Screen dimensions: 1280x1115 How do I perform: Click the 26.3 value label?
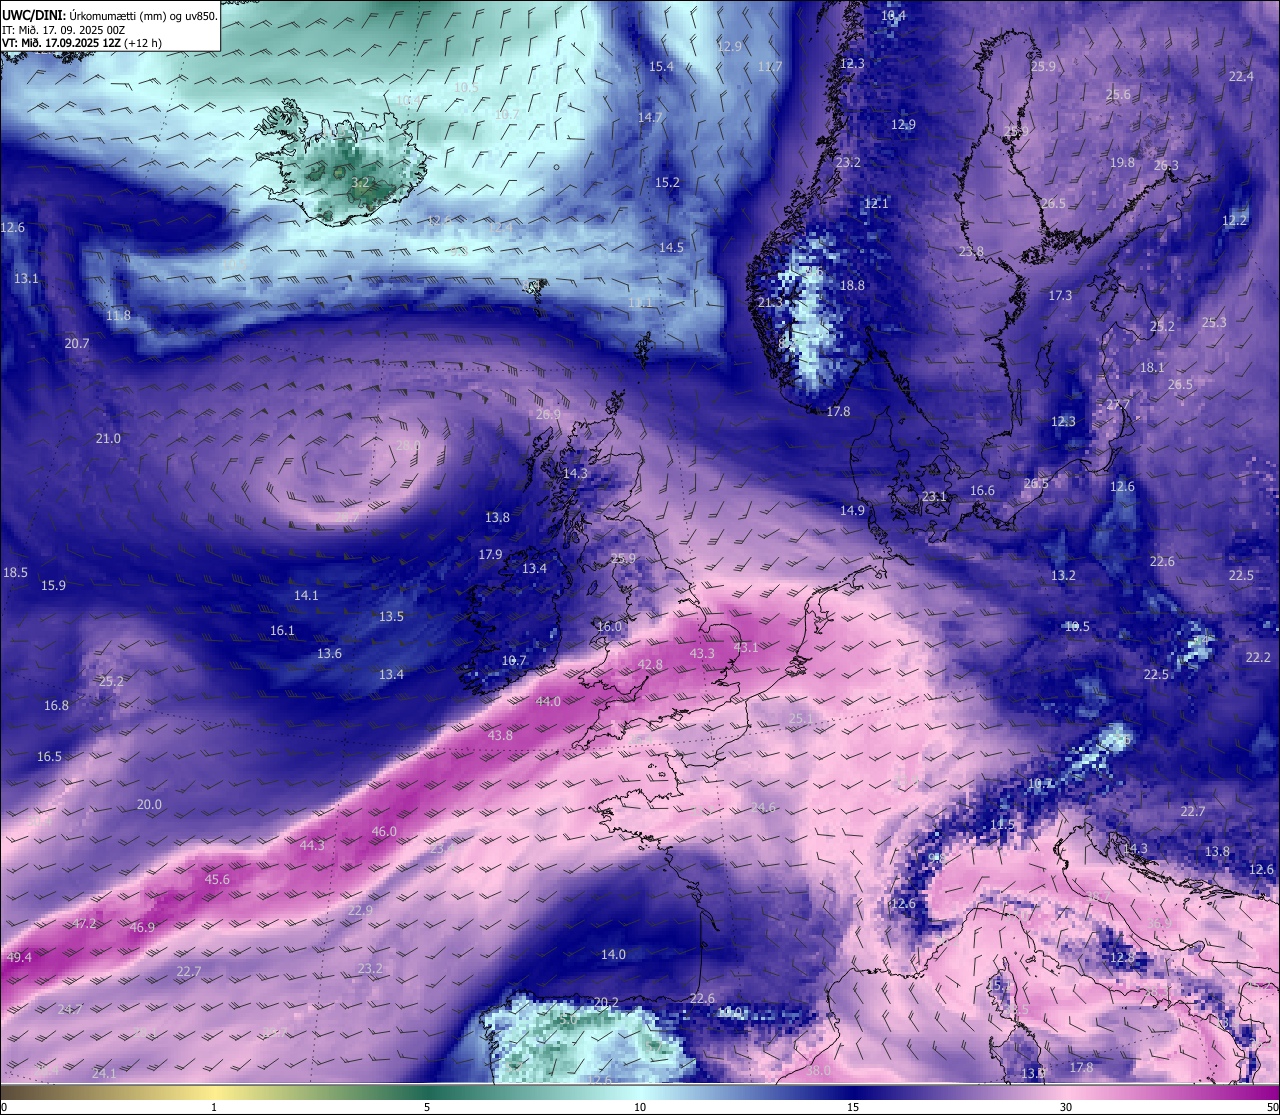[x=1166, y=165]
